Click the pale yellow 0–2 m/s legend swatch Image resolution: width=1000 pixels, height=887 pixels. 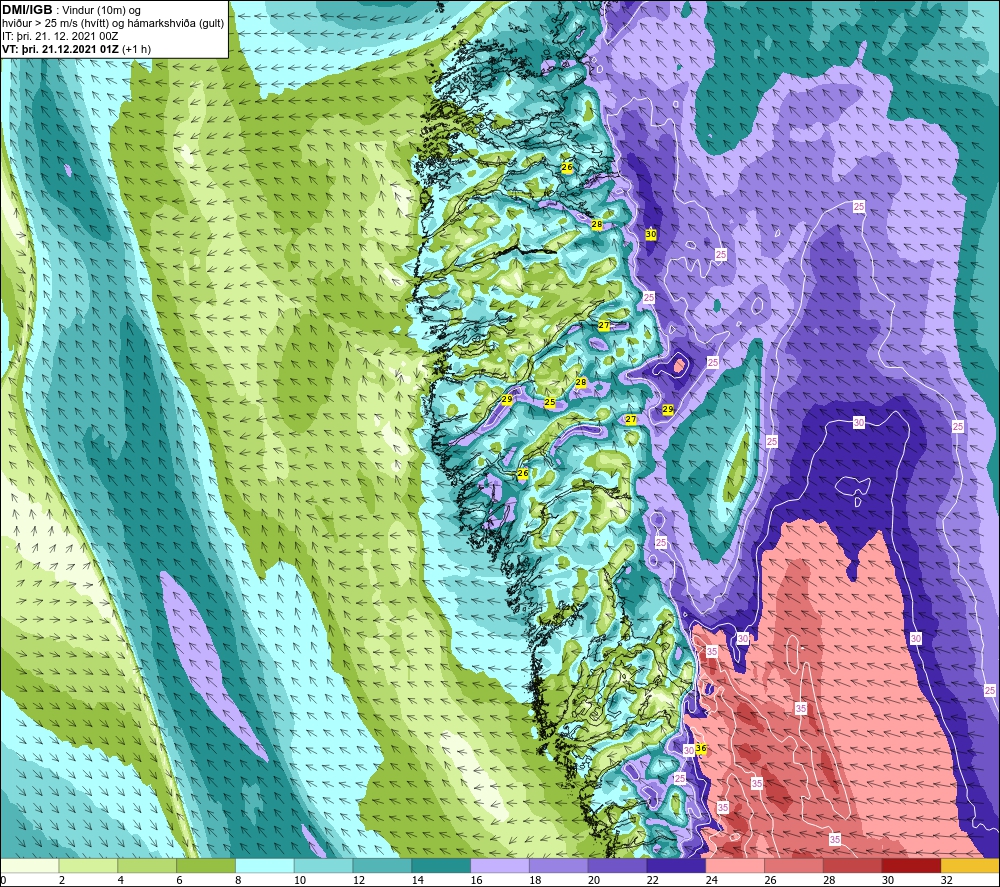[29, 866]
